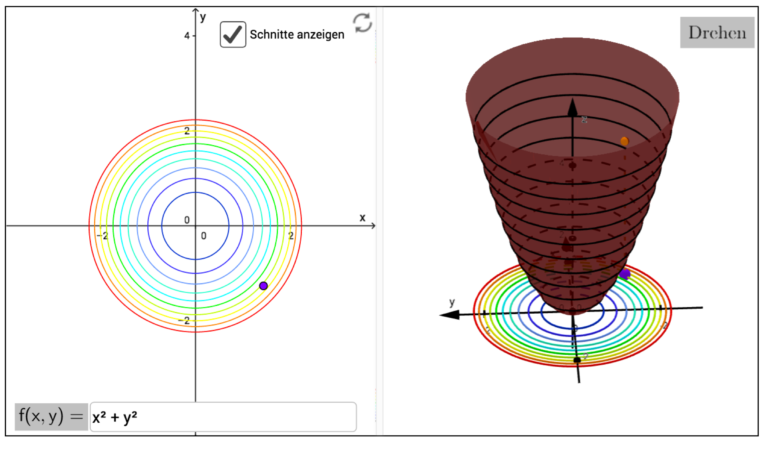This screenshot has width=768, height=450.
Task: Click the paraboloid vertex at the 3D origin
Action: [x=573, y=311]
